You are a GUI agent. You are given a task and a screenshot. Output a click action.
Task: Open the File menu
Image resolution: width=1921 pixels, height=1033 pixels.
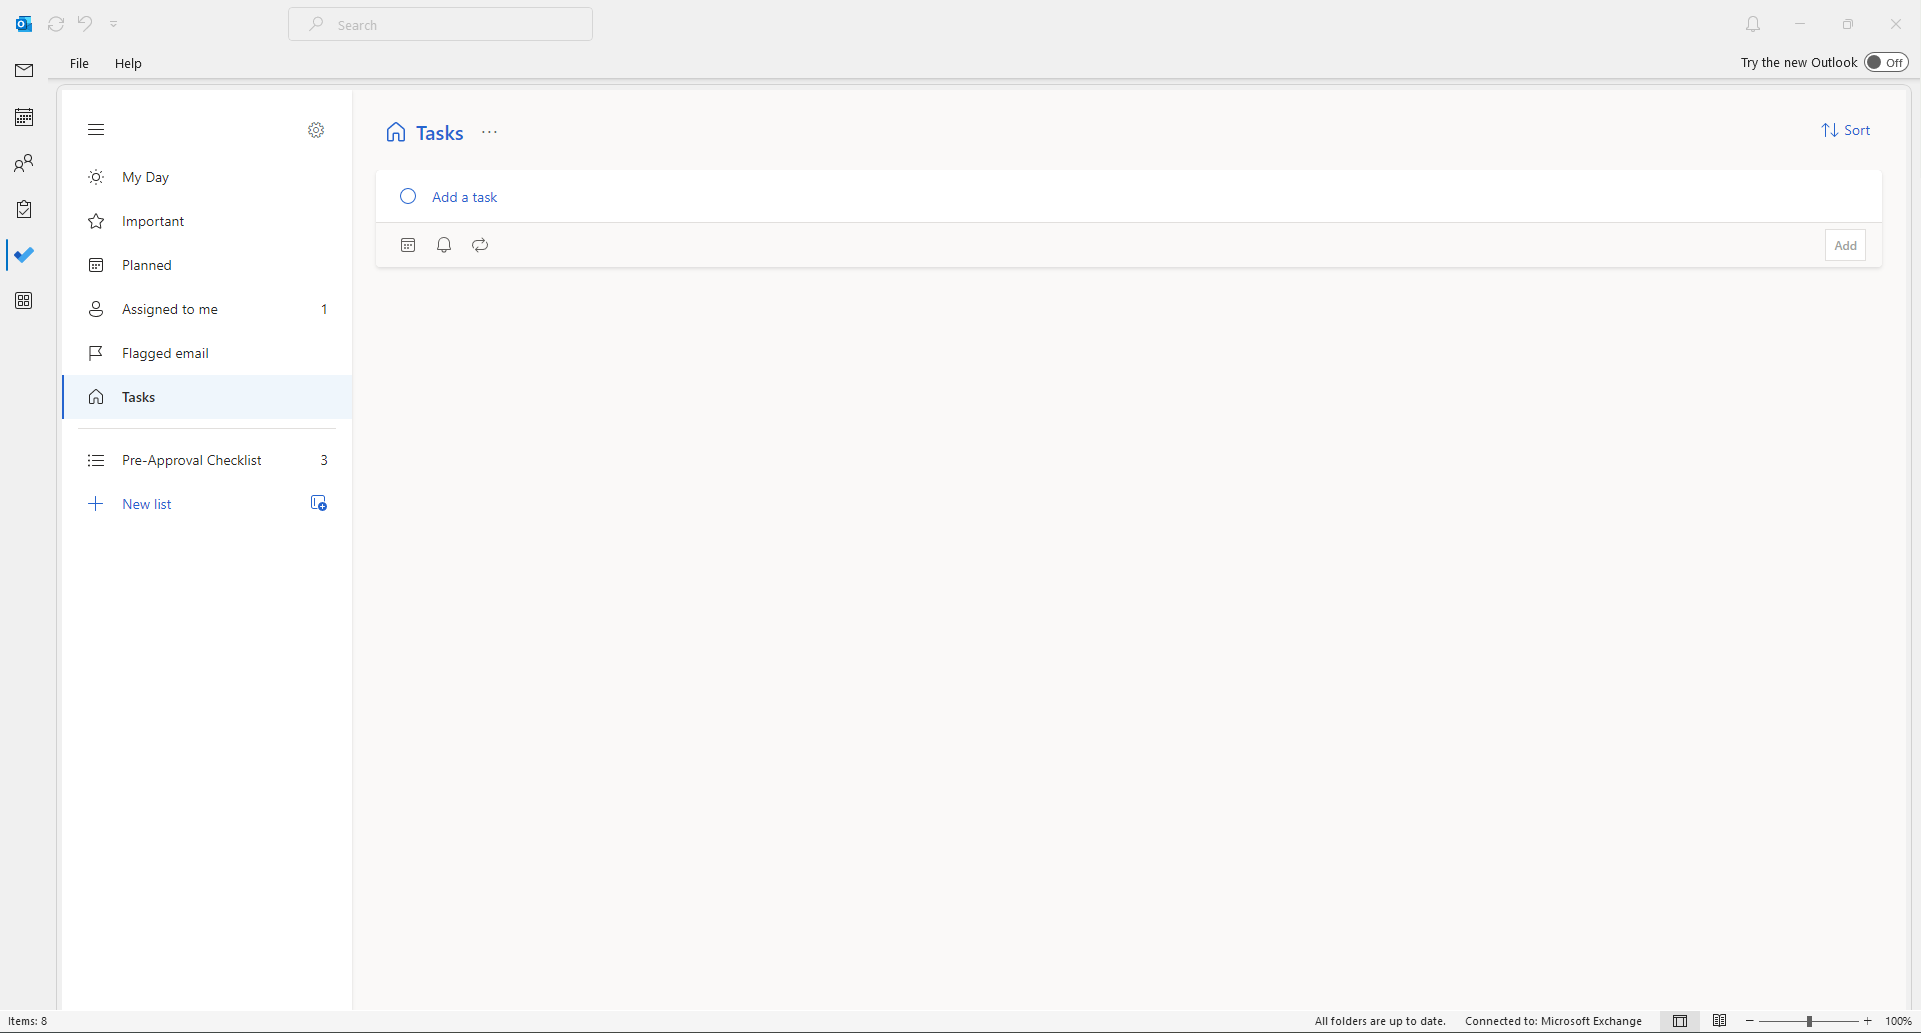point(79,63)
